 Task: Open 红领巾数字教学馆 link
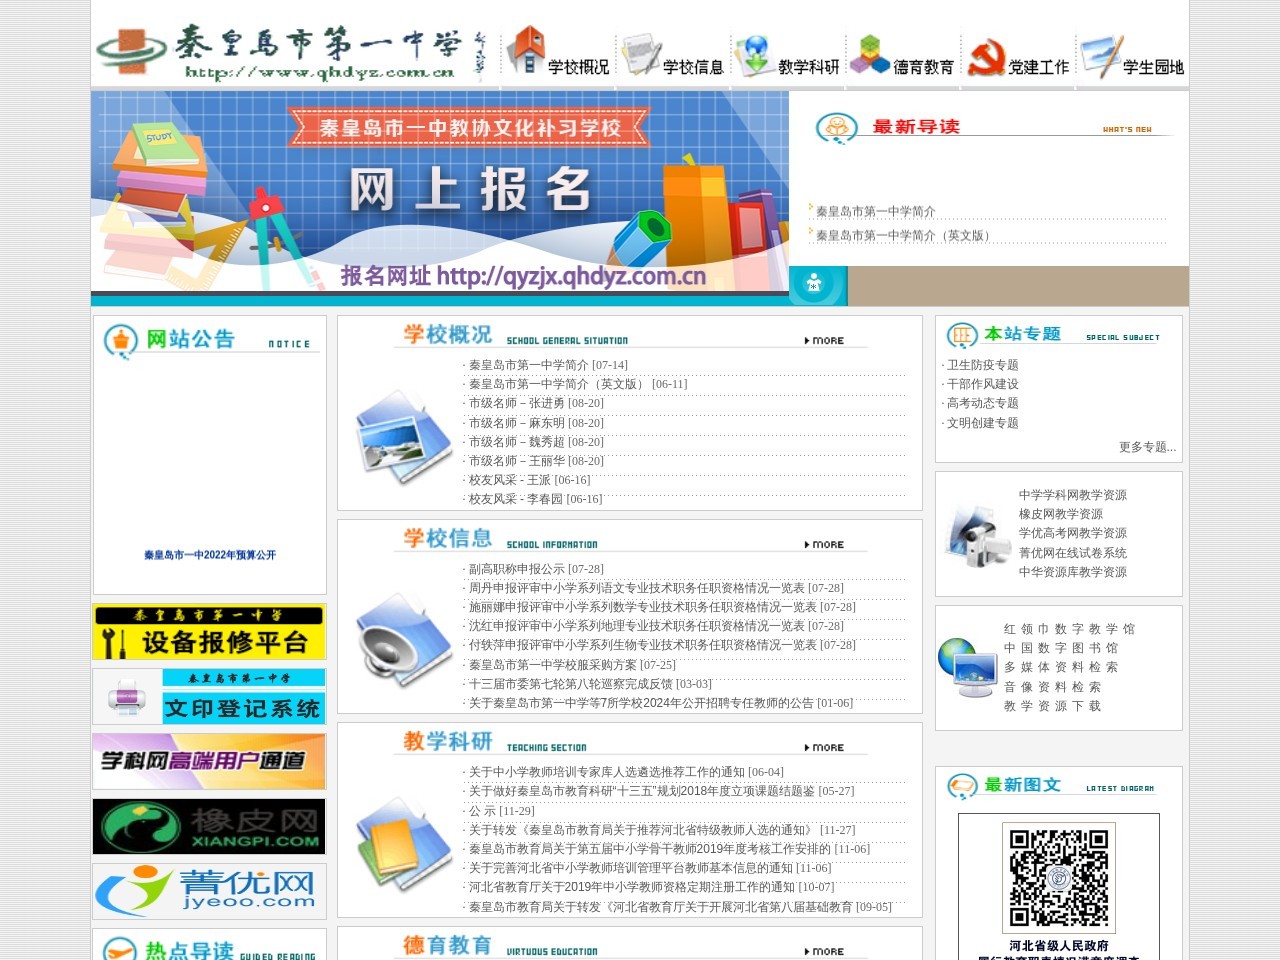pyautogui.click(x=1070, y=629)
